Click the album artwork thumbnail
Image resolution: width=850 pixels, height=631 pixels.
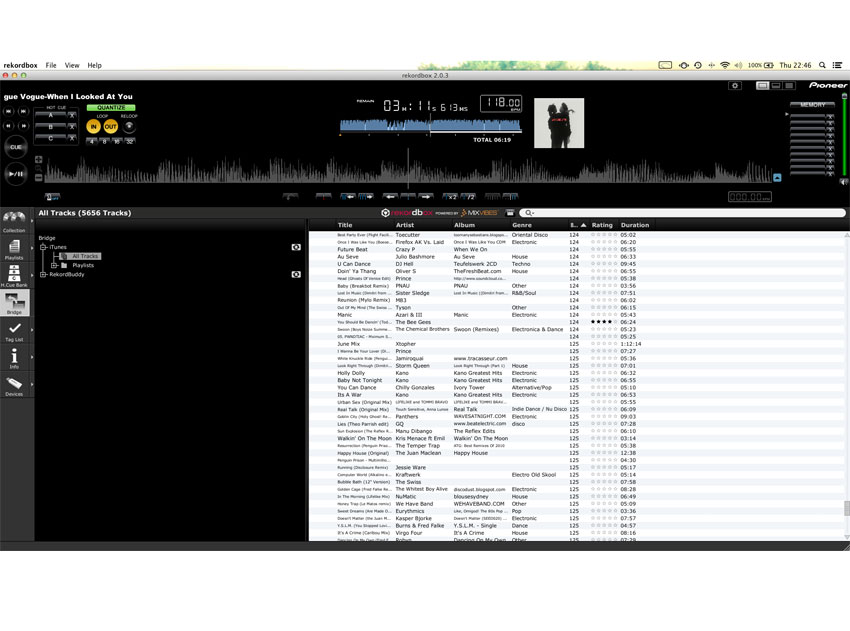coord(559,123)
